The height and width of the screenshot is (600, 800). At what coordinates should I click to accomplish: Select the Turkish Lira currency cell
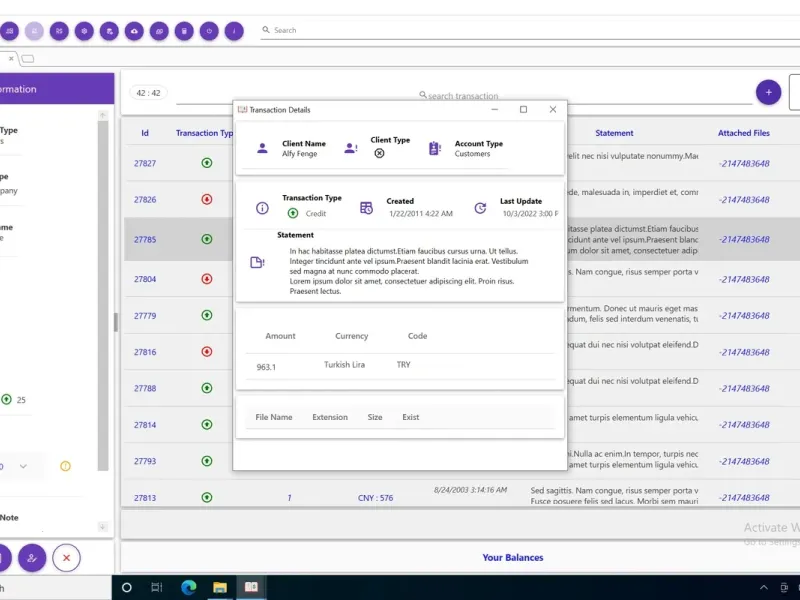pyautogui.click(x=344, y=365)
